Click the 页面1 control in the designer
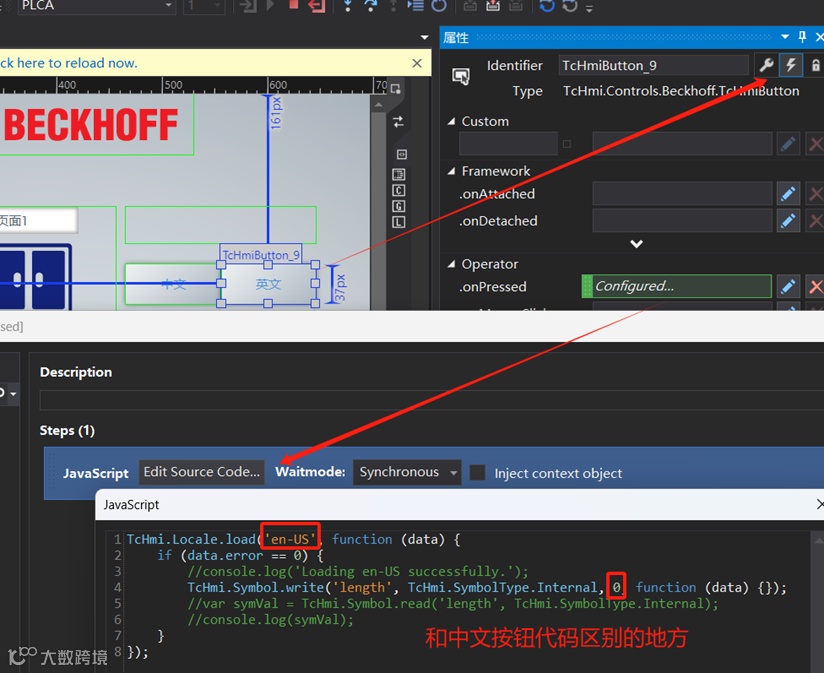824x673 pixels. [38, 221]
